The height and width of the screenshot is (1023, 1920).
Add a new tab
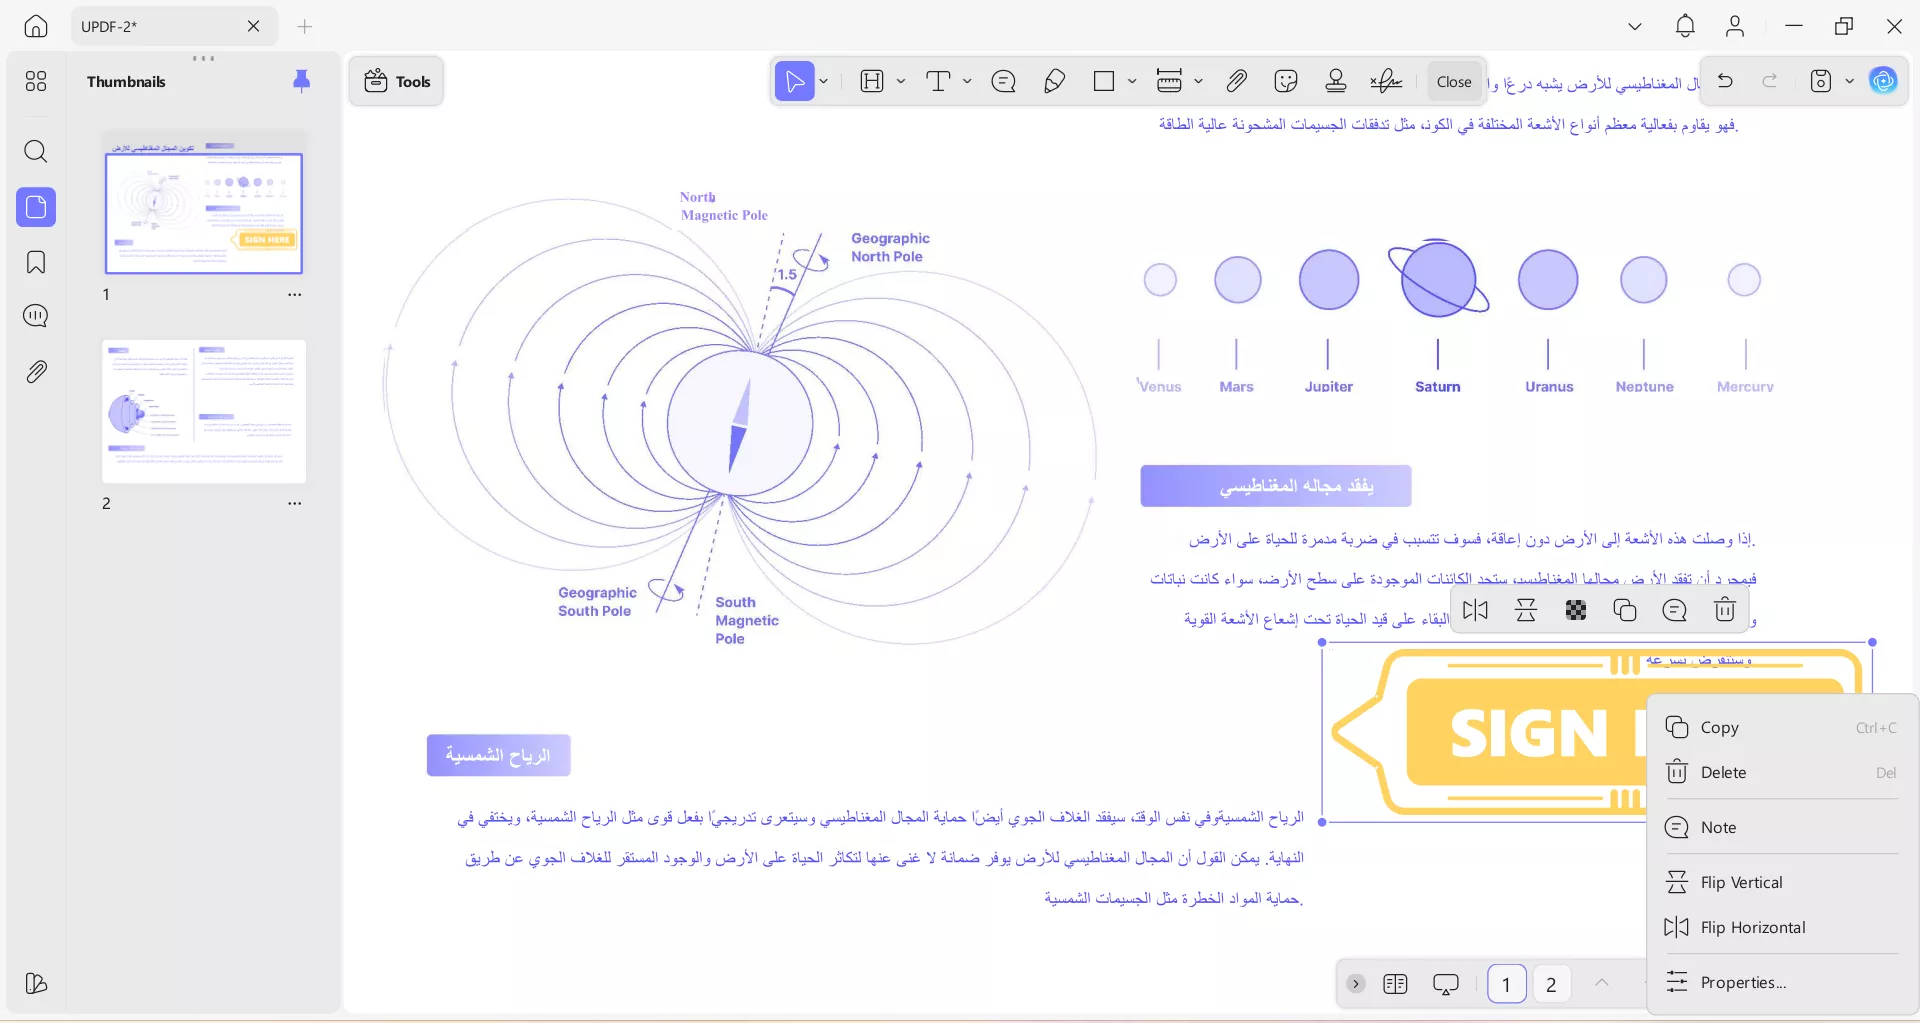point(305,27)
